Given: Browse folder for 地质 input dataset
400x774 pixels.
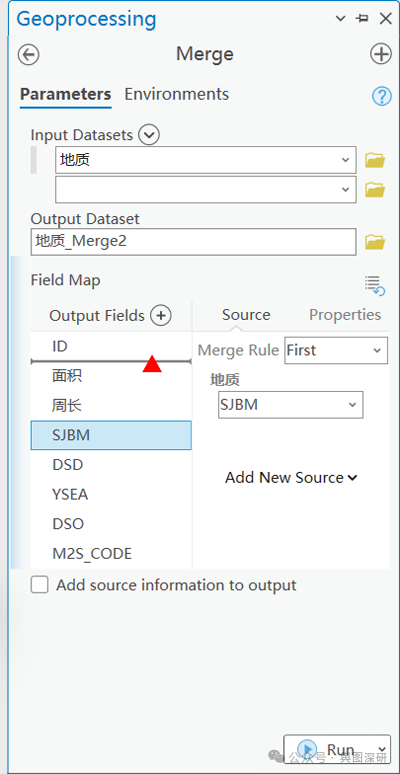Looking at the screenshot, I should tap(375, 160).
